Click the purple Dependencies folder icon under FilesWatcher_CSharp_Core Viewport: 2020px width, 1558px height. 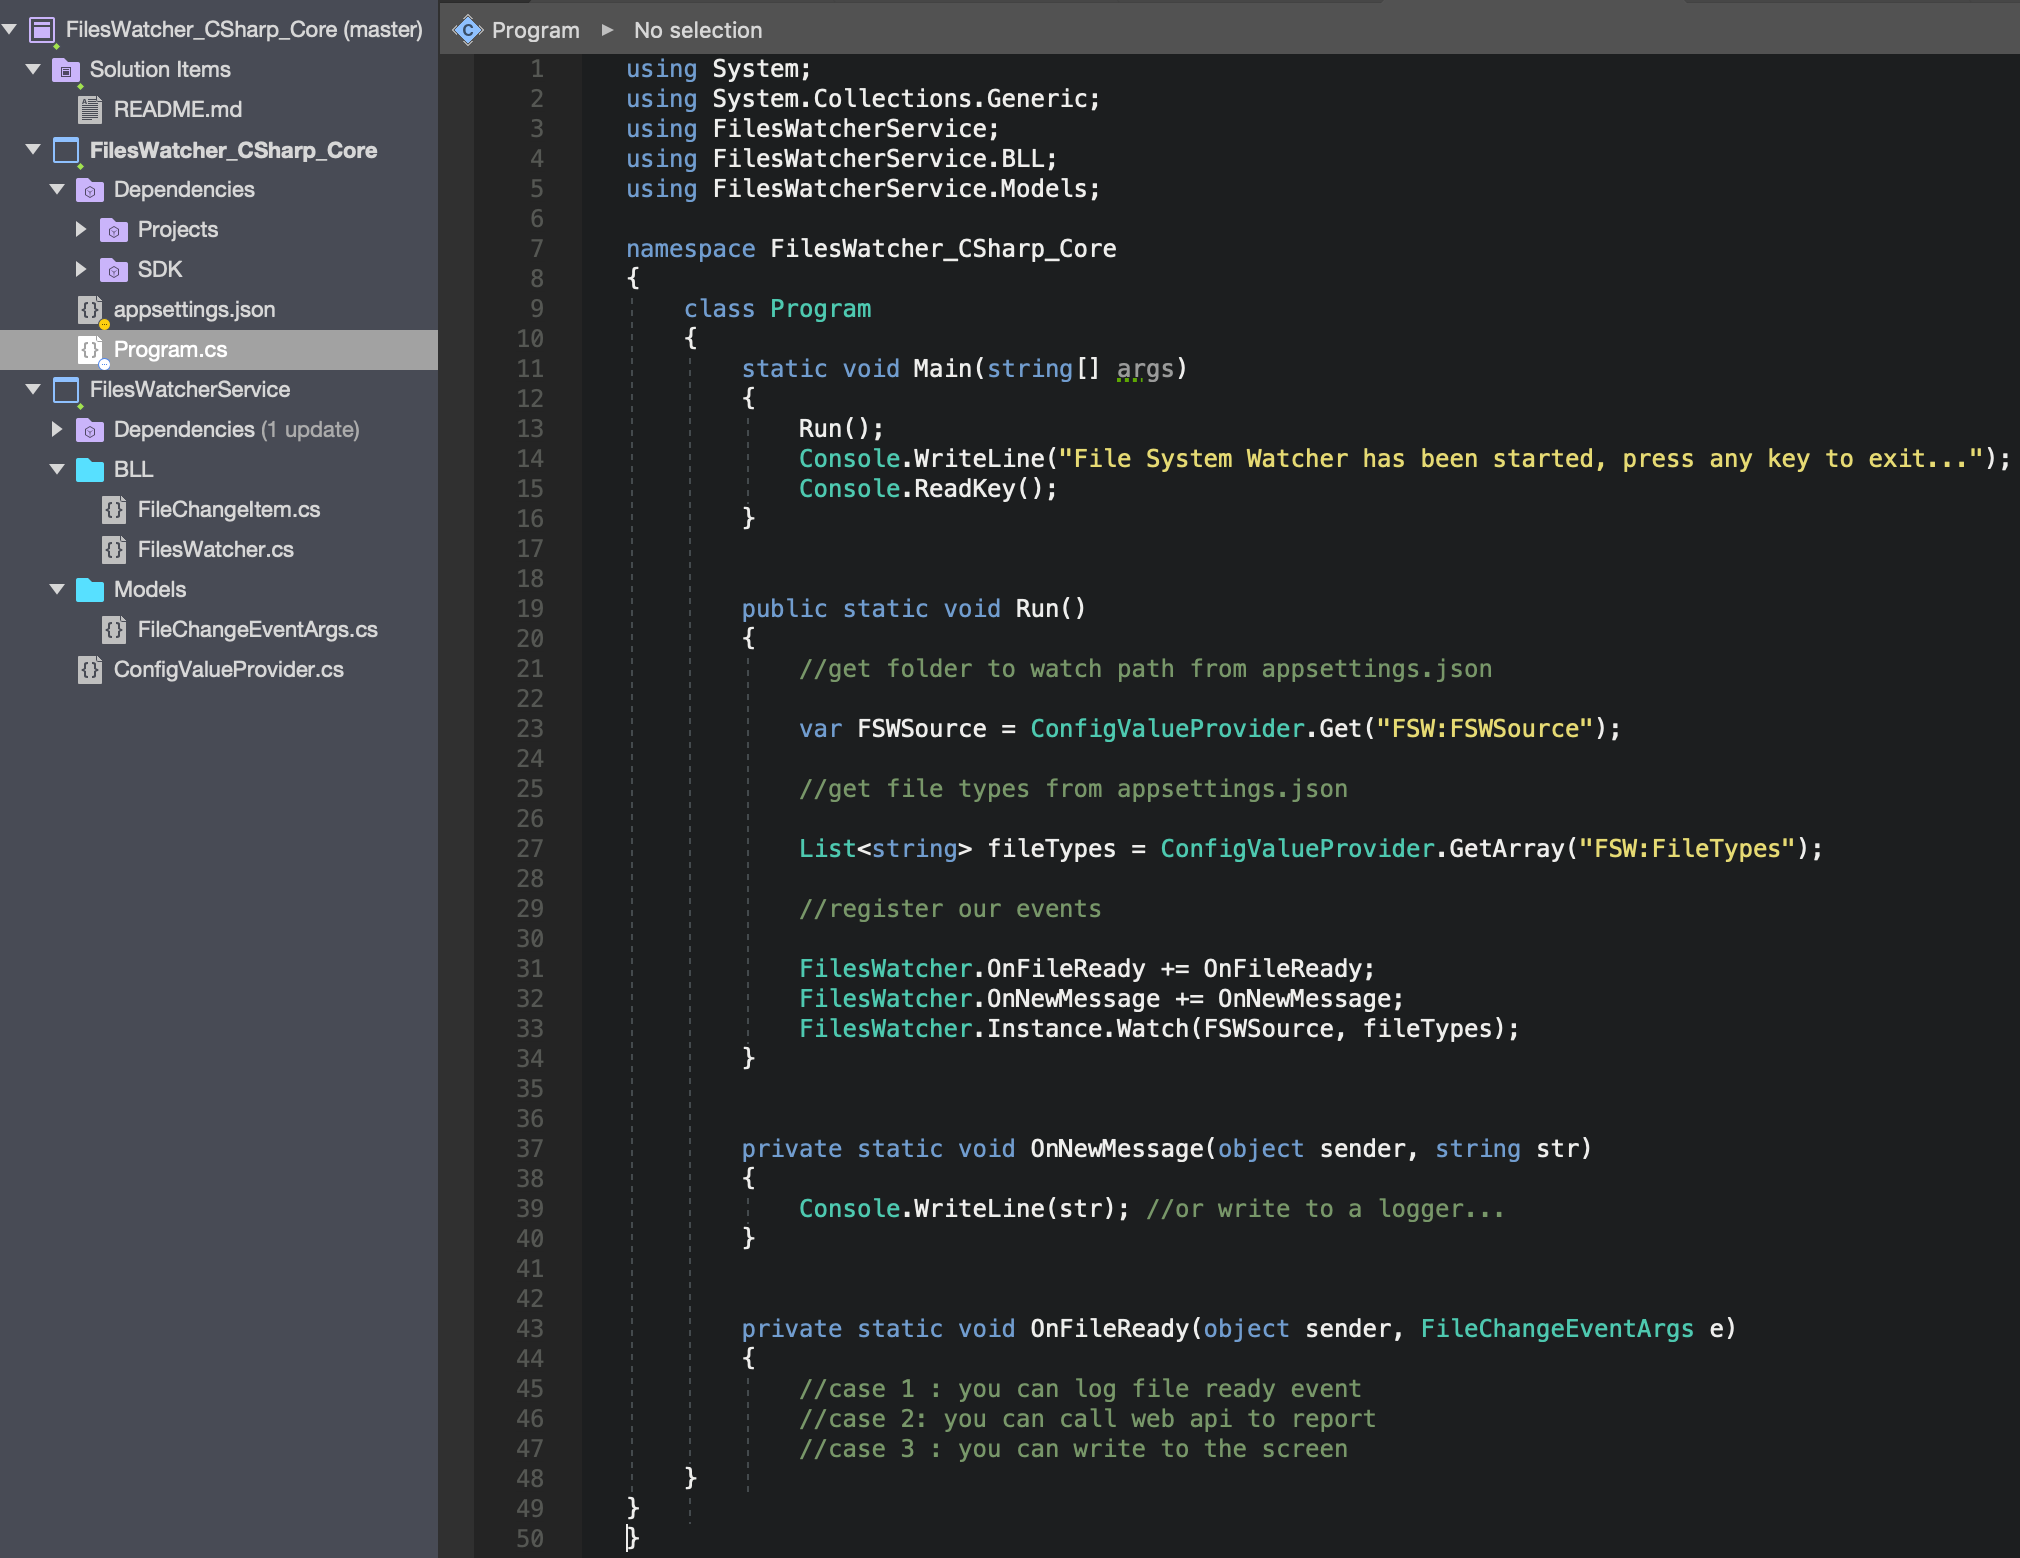[x=90, y=190]
